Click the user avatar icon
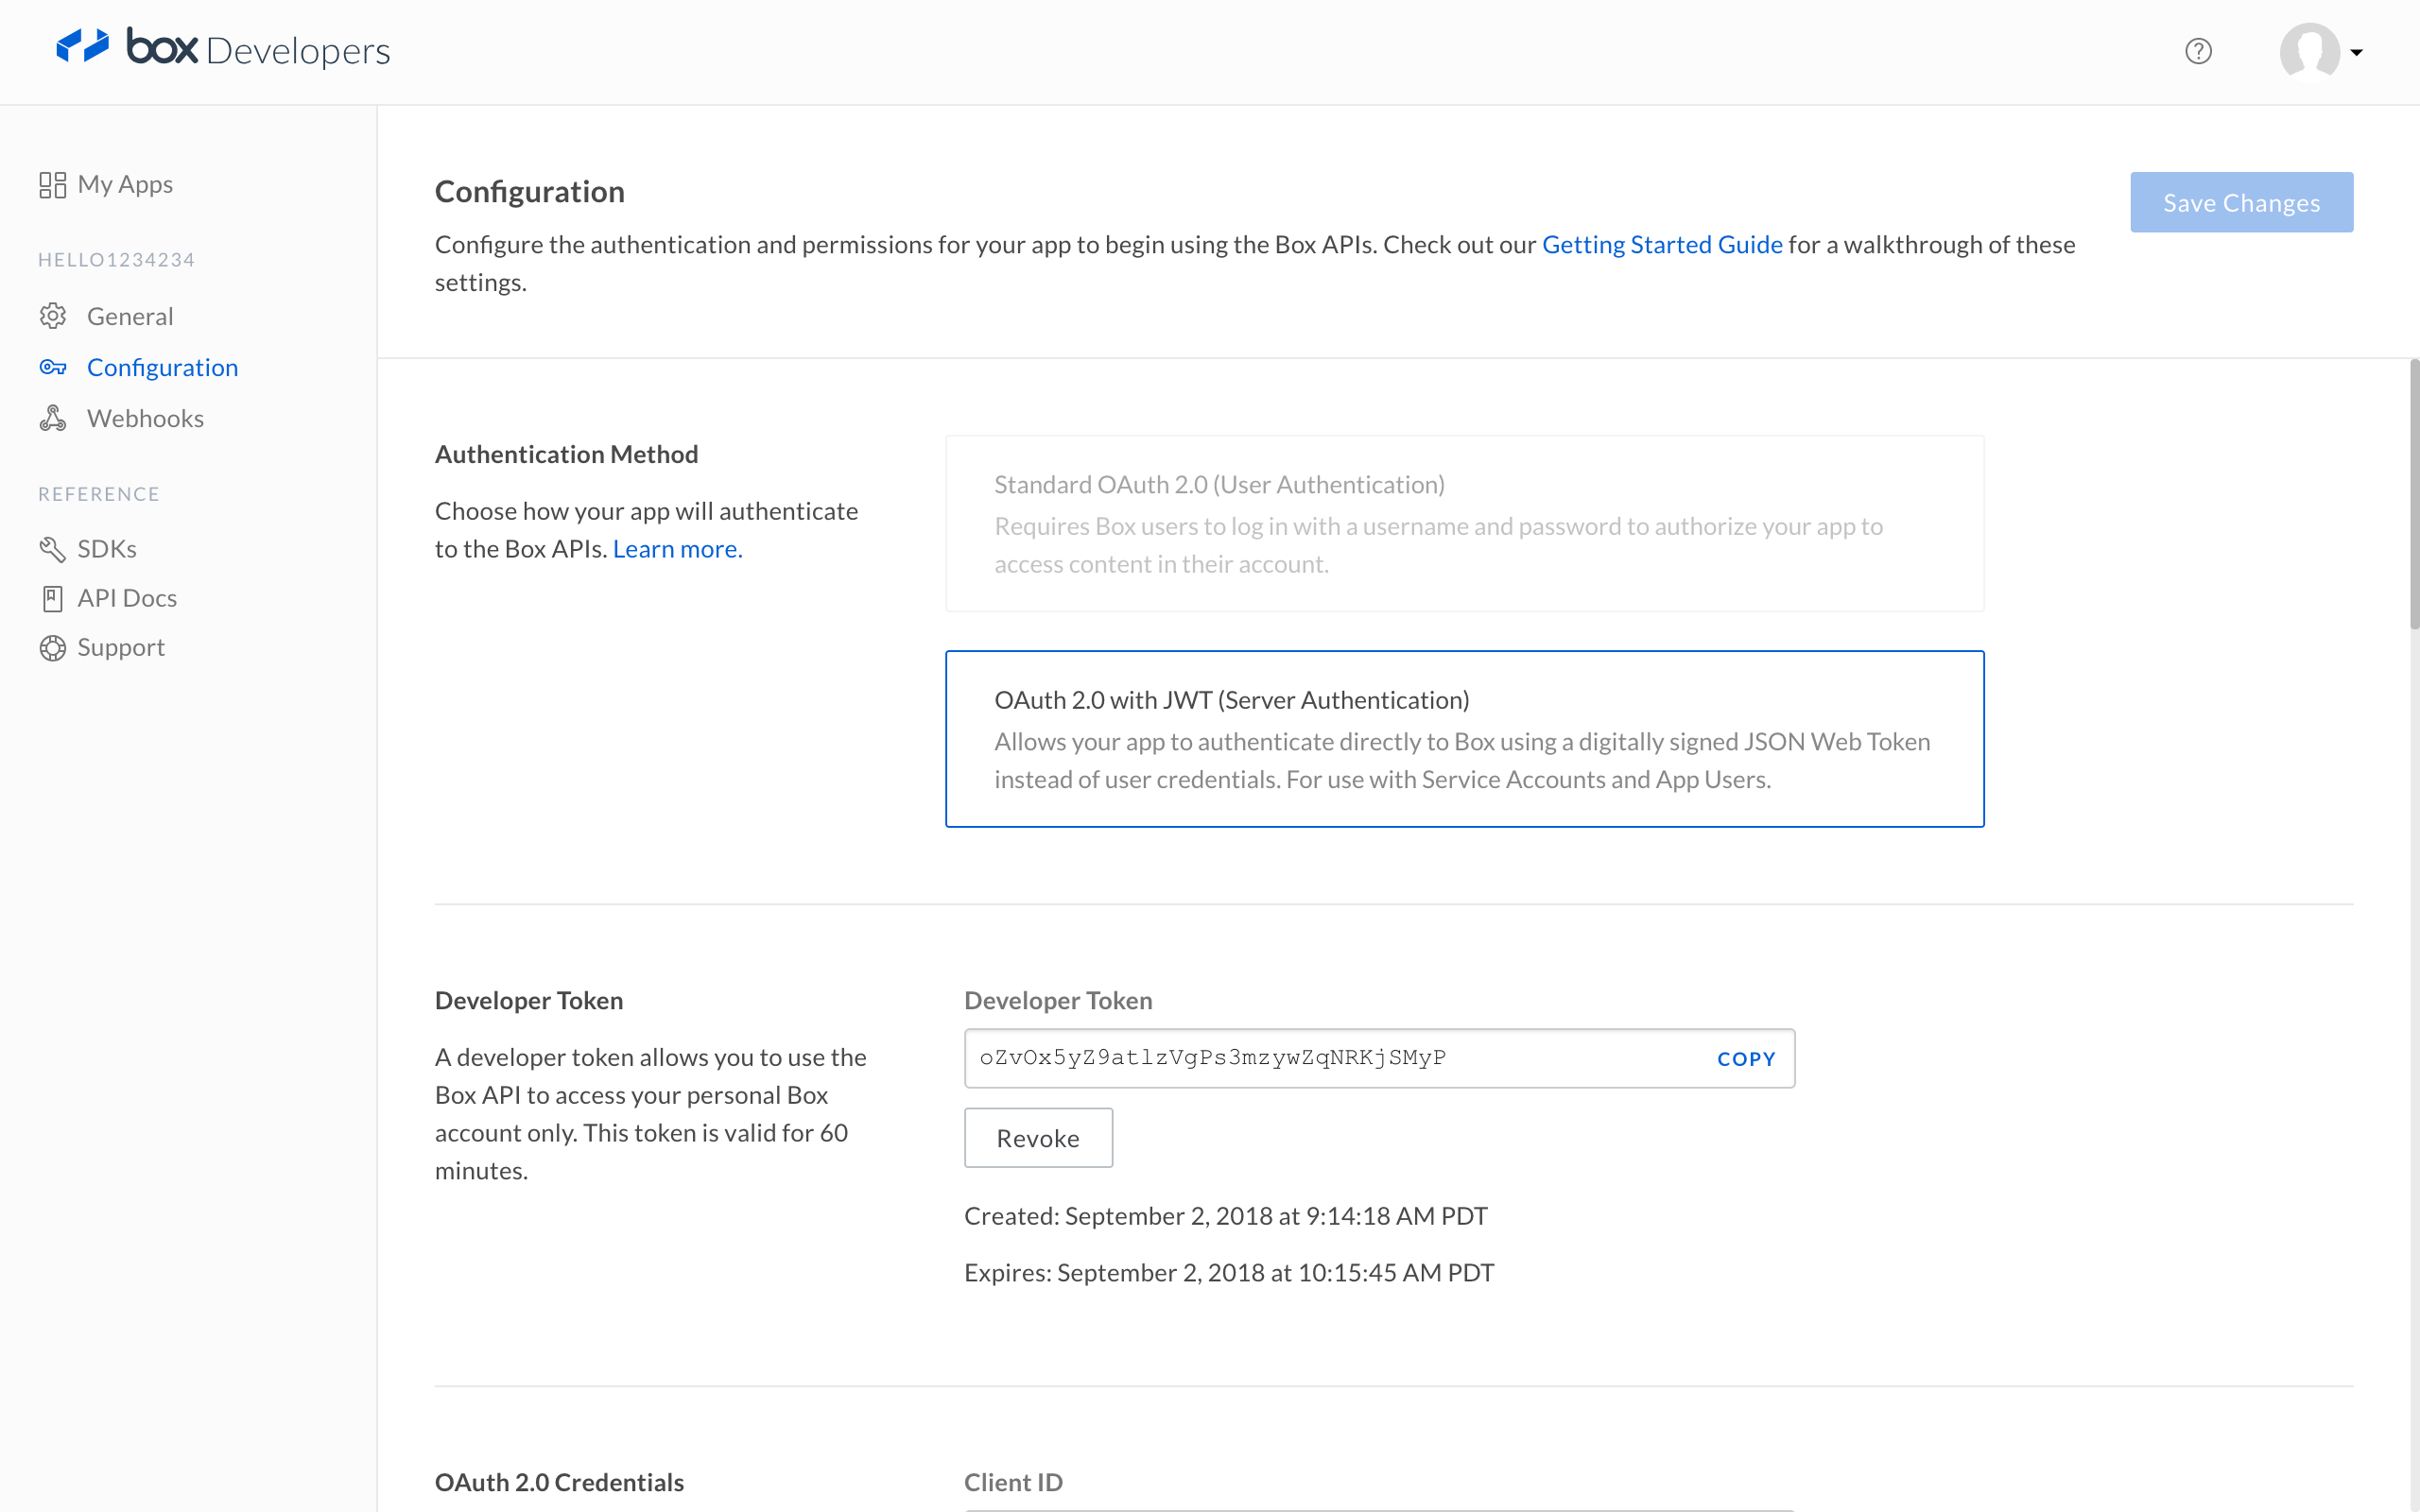Viewport: 2420px width, 1512px height. 2309,51
